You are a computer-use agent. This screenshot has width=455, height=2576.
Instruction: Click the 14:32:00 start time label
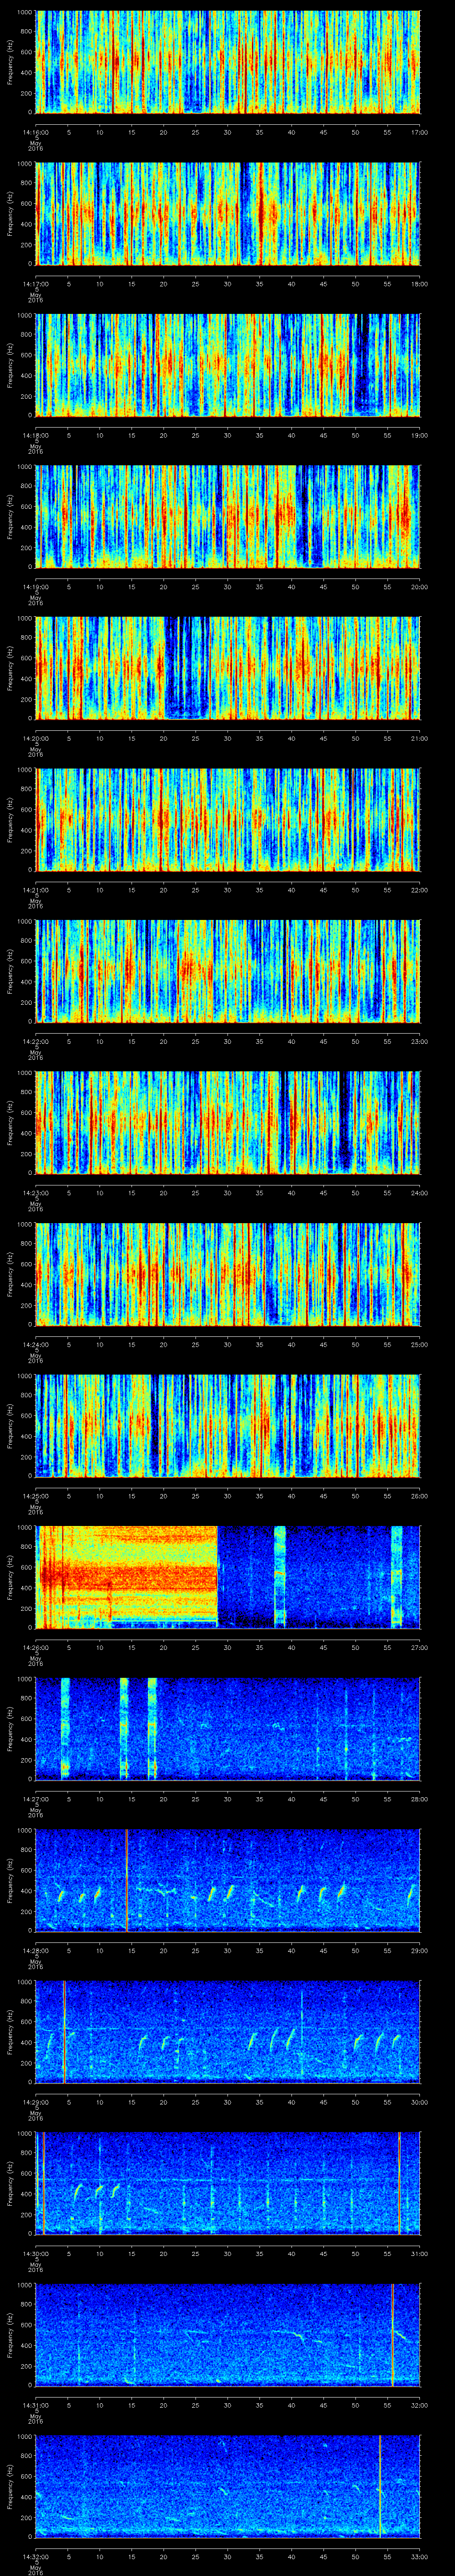[x=36, y=2556]
